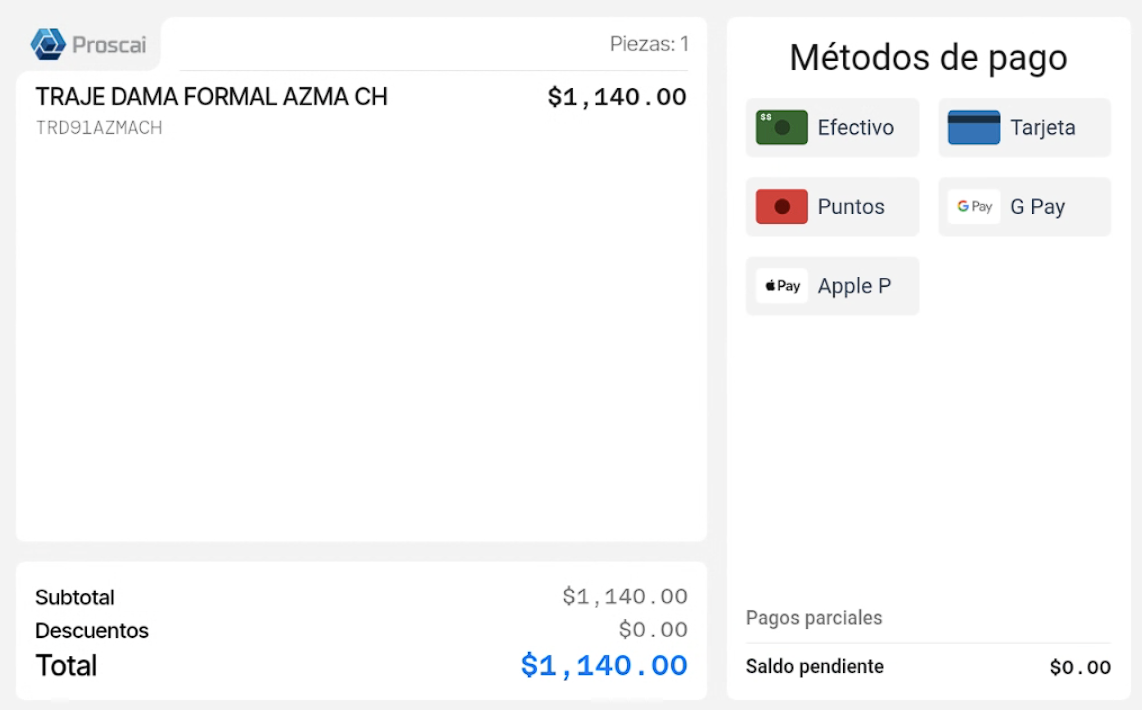This screenshot has height=710, width=1142.
Task: Click the Proscai hexagon logo
Action: click(48, 44)
